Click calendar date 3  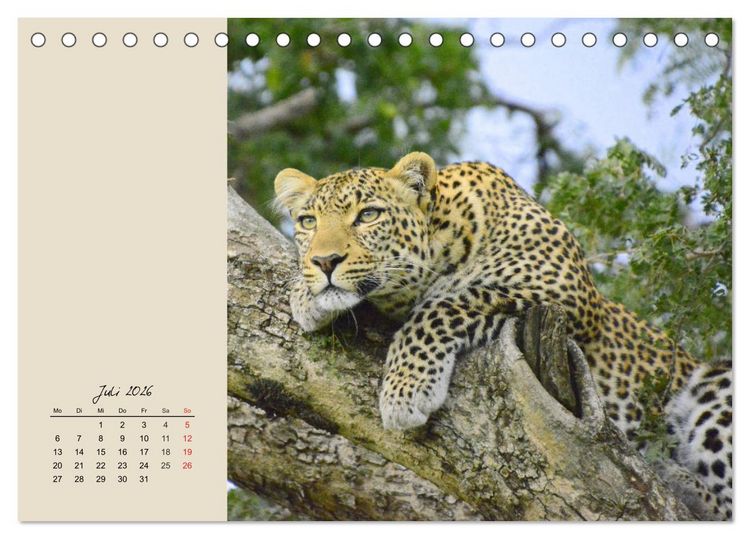point(144,425)
